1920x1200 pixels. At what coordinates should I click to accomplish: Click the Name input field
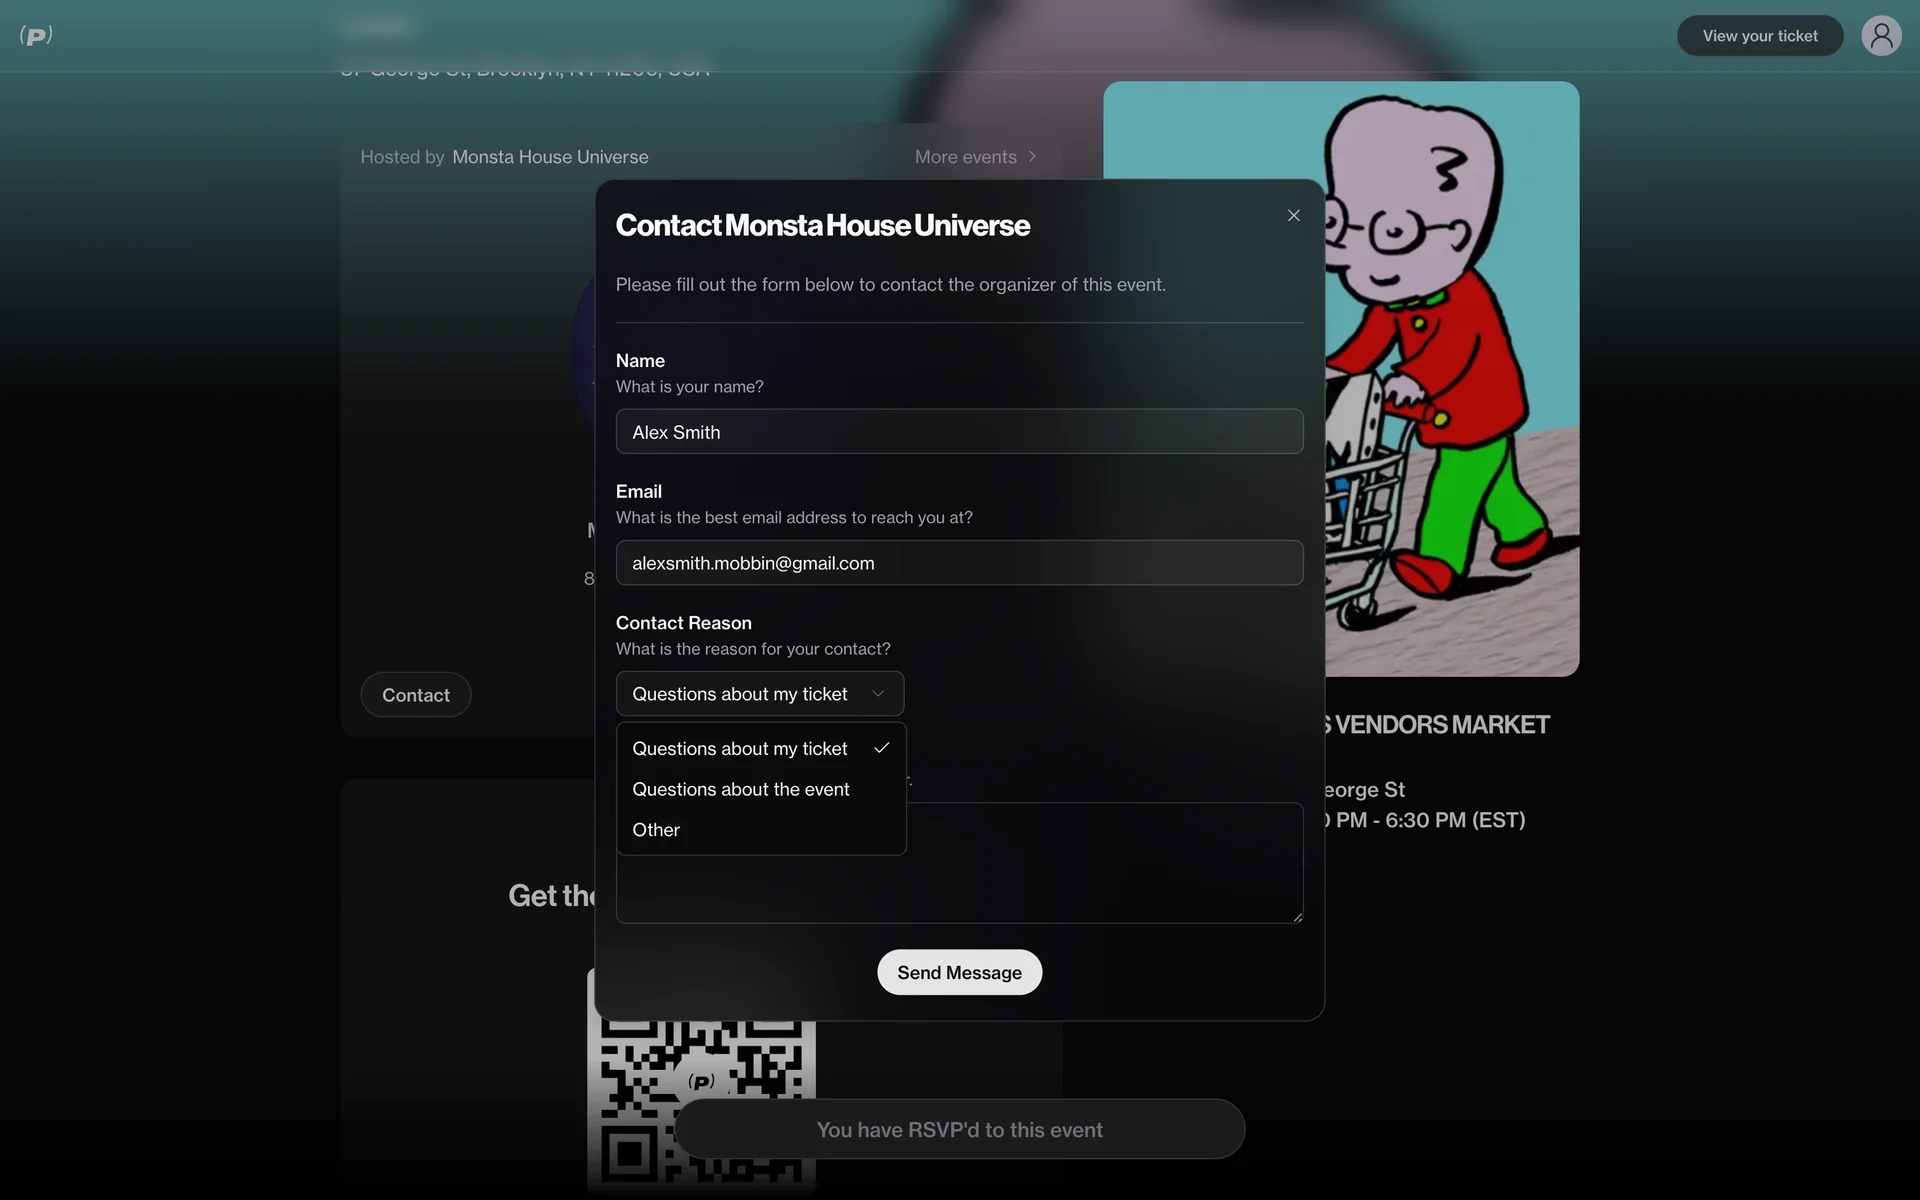coord(959,432)
